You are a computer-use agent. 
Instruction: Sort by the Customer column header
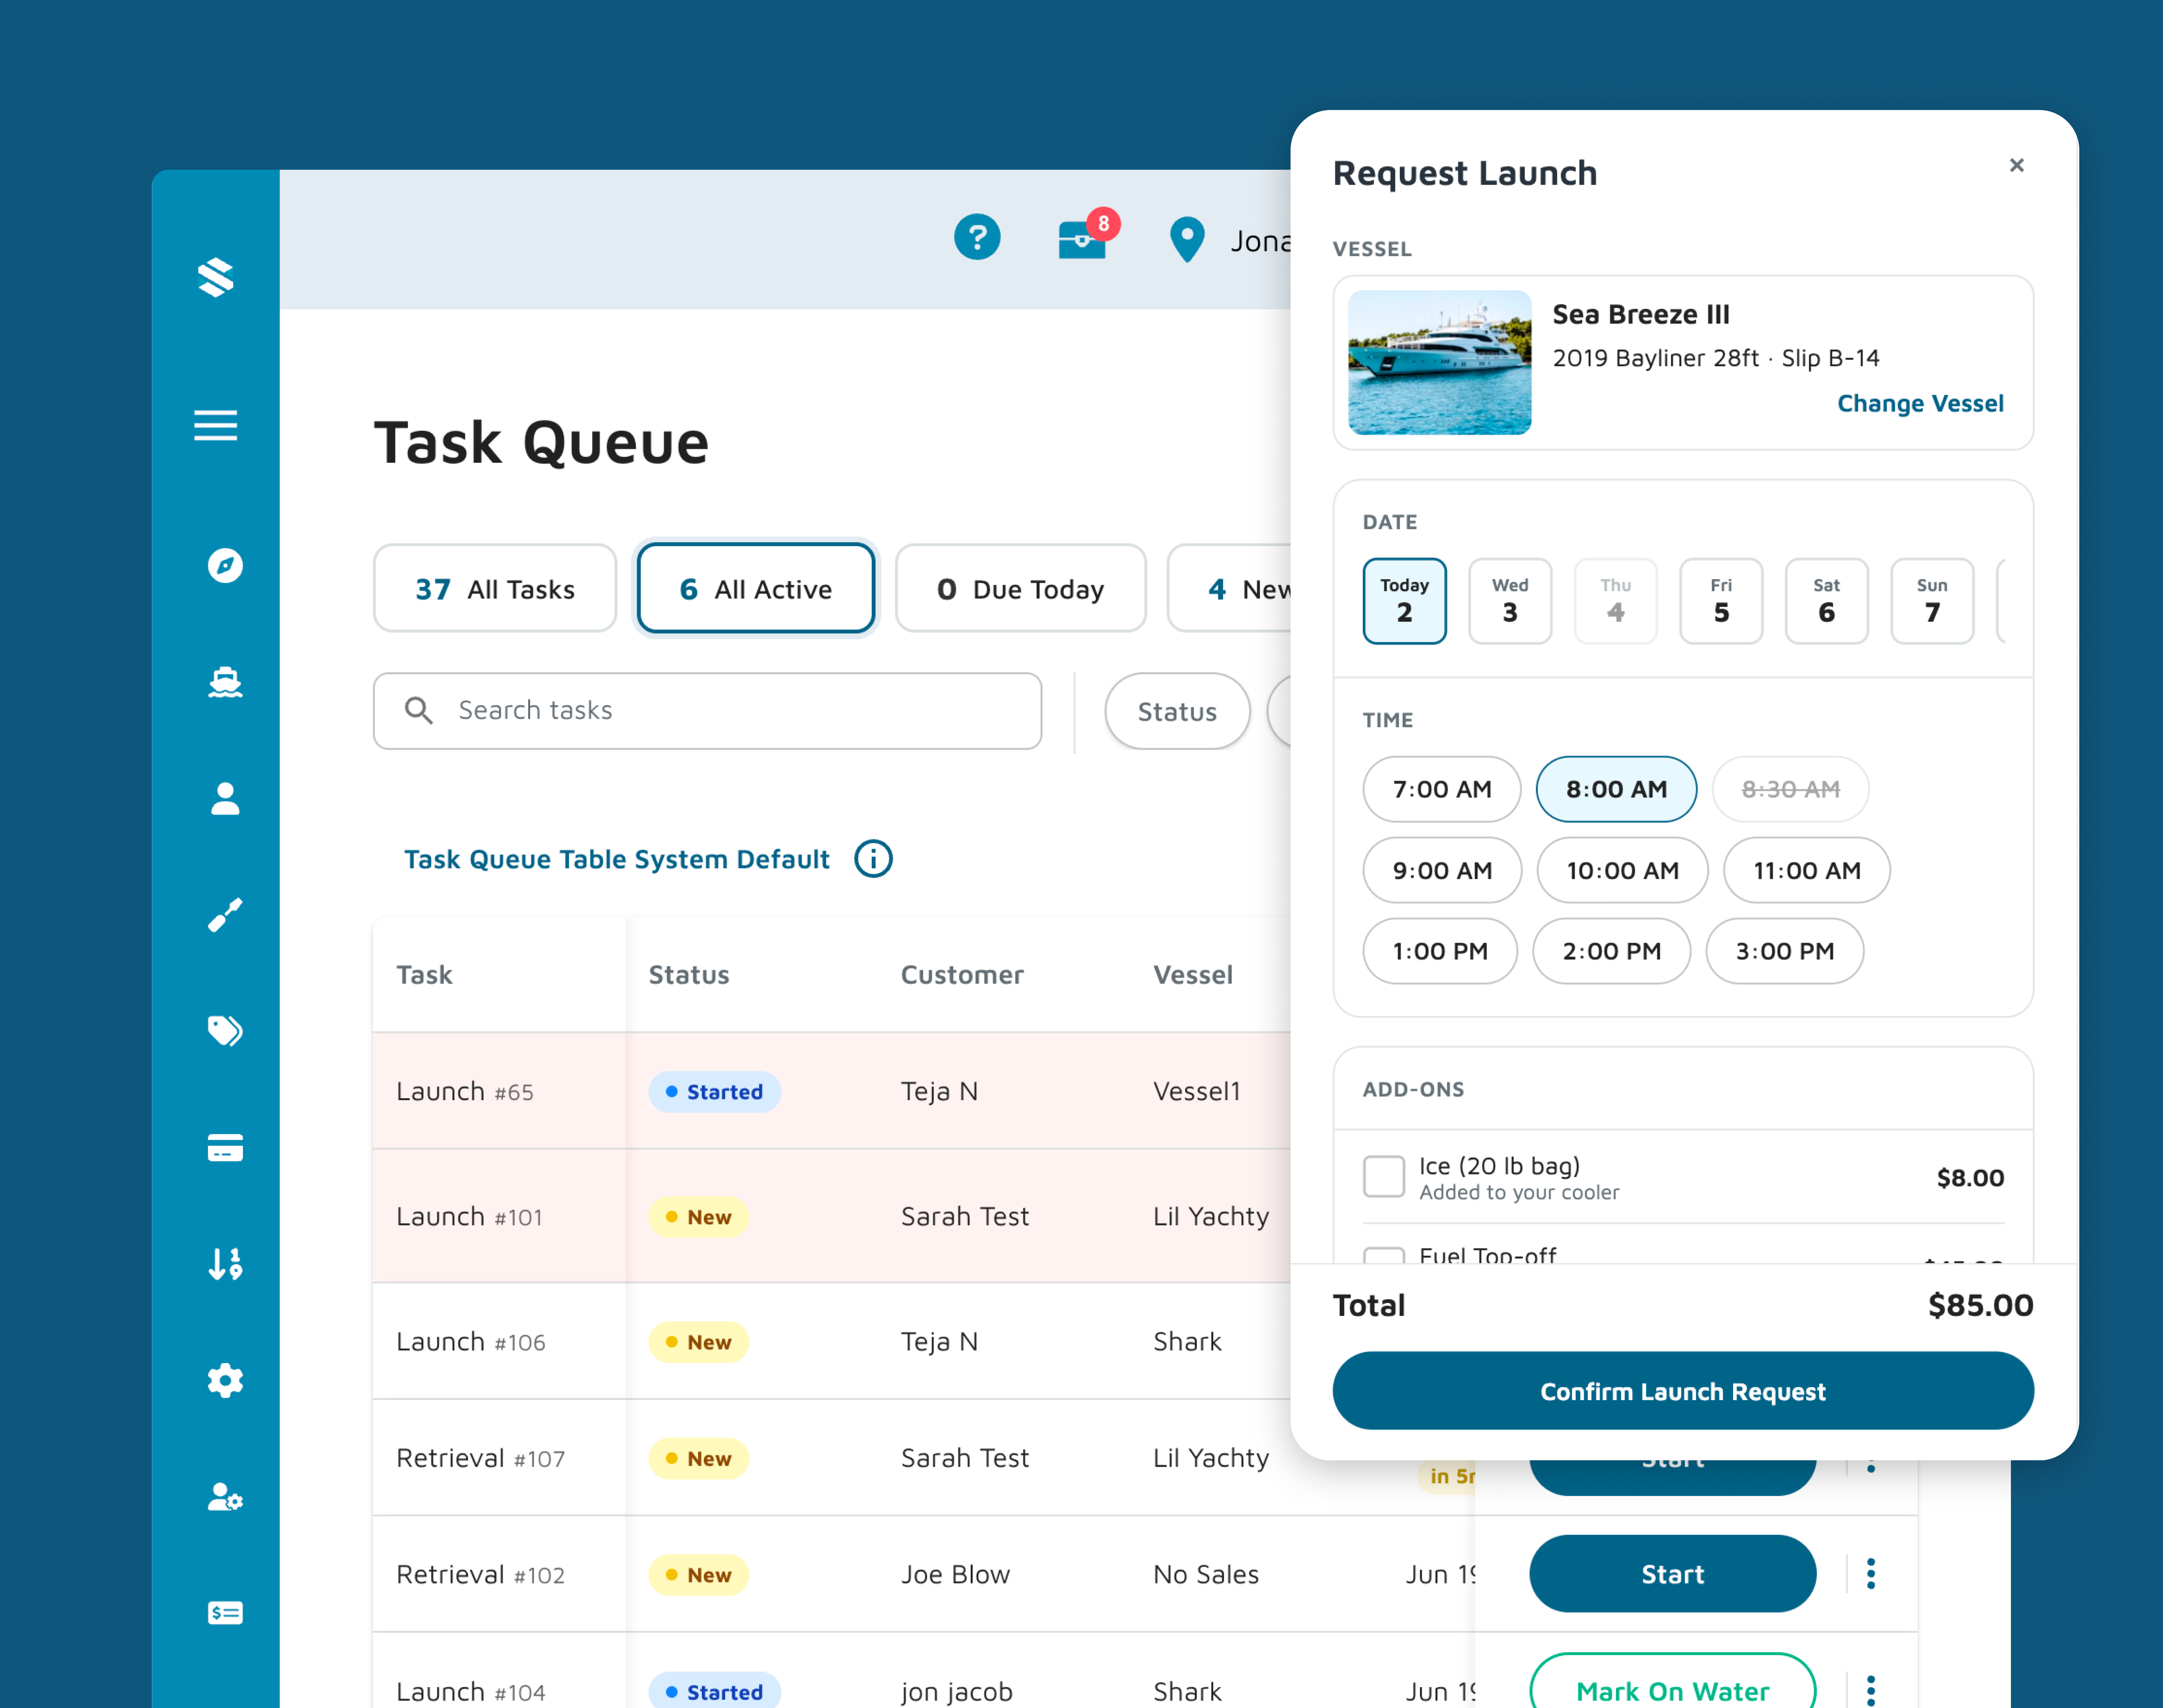coord(962,974)
